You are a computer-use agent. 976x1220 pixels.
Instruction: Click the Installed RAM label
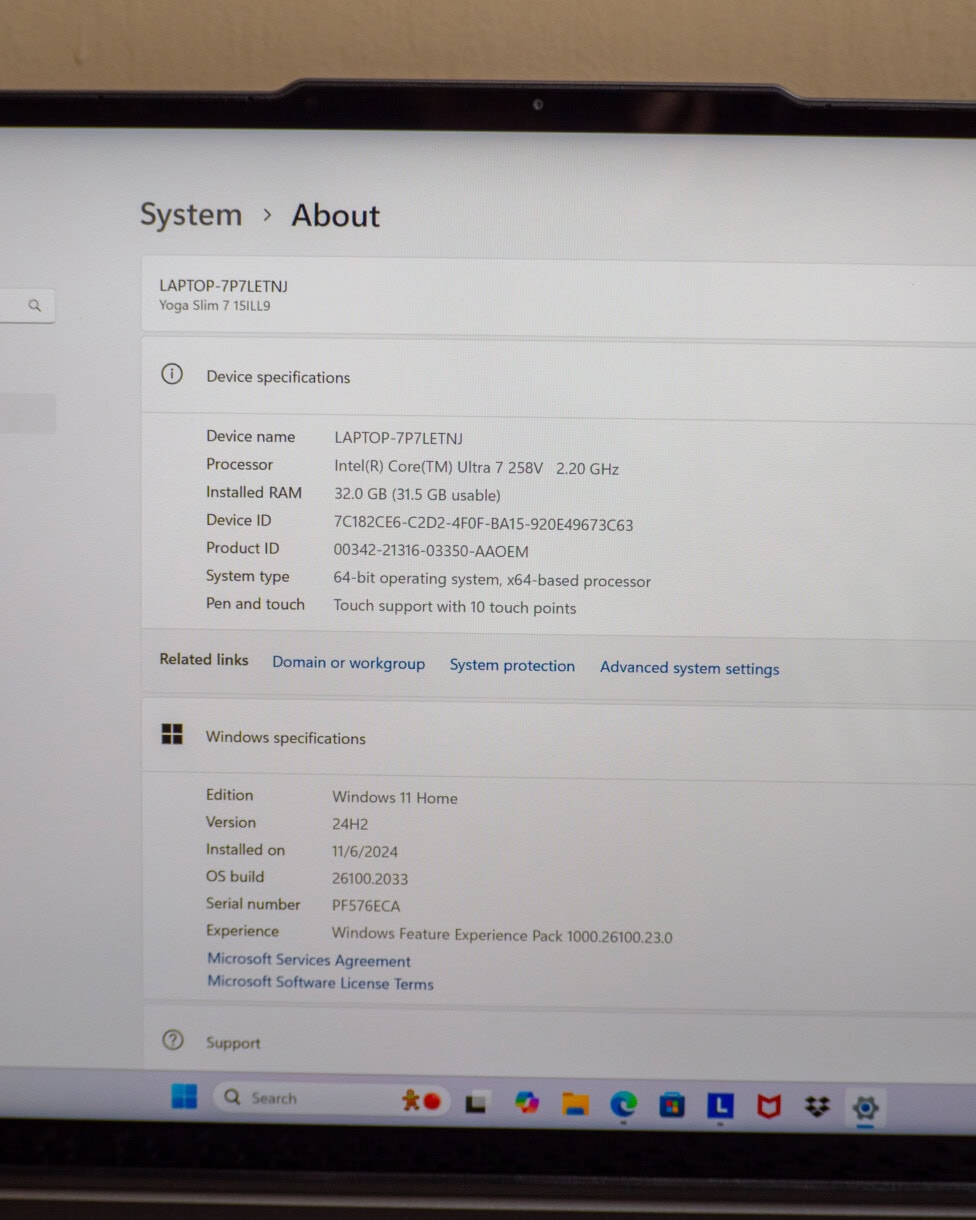pyautogui.click(x=254, y=492)
